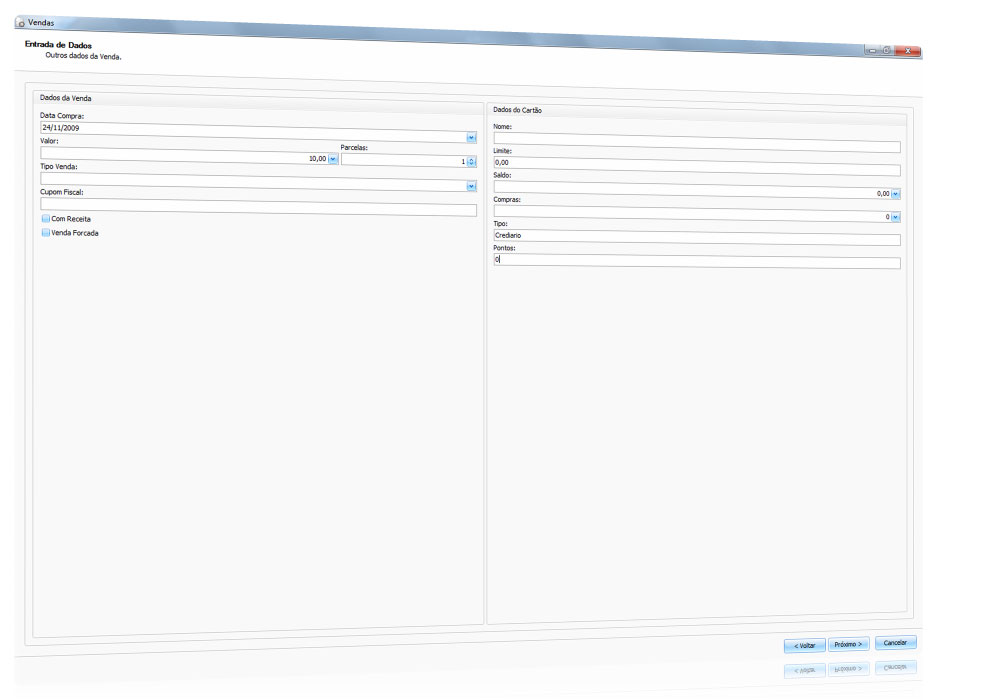Minimize the Vendas window
This screenshot has width=982, height=700.
point(872,50)
